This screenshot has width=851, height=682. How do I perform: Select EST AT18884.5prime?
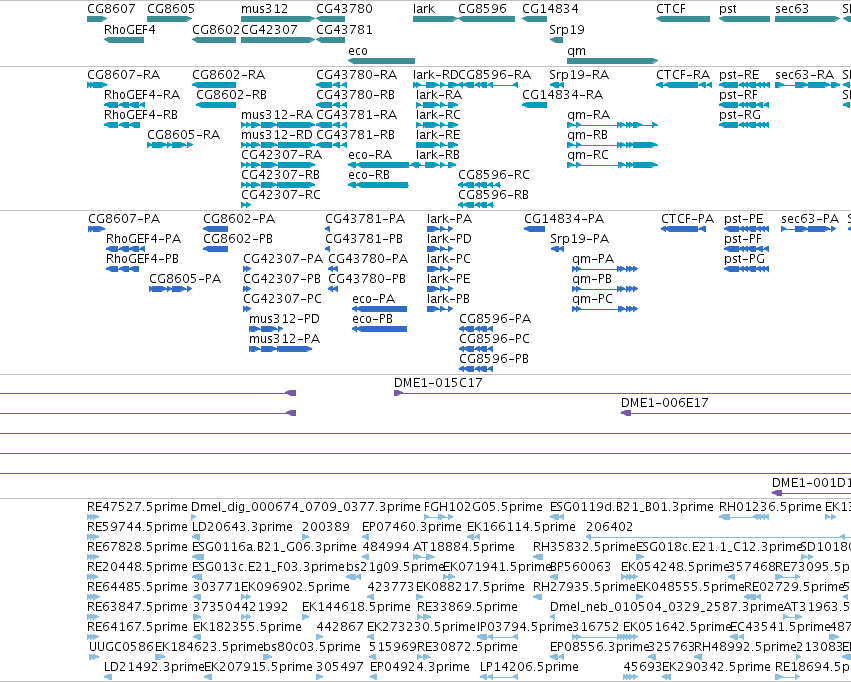coord(423,557)
